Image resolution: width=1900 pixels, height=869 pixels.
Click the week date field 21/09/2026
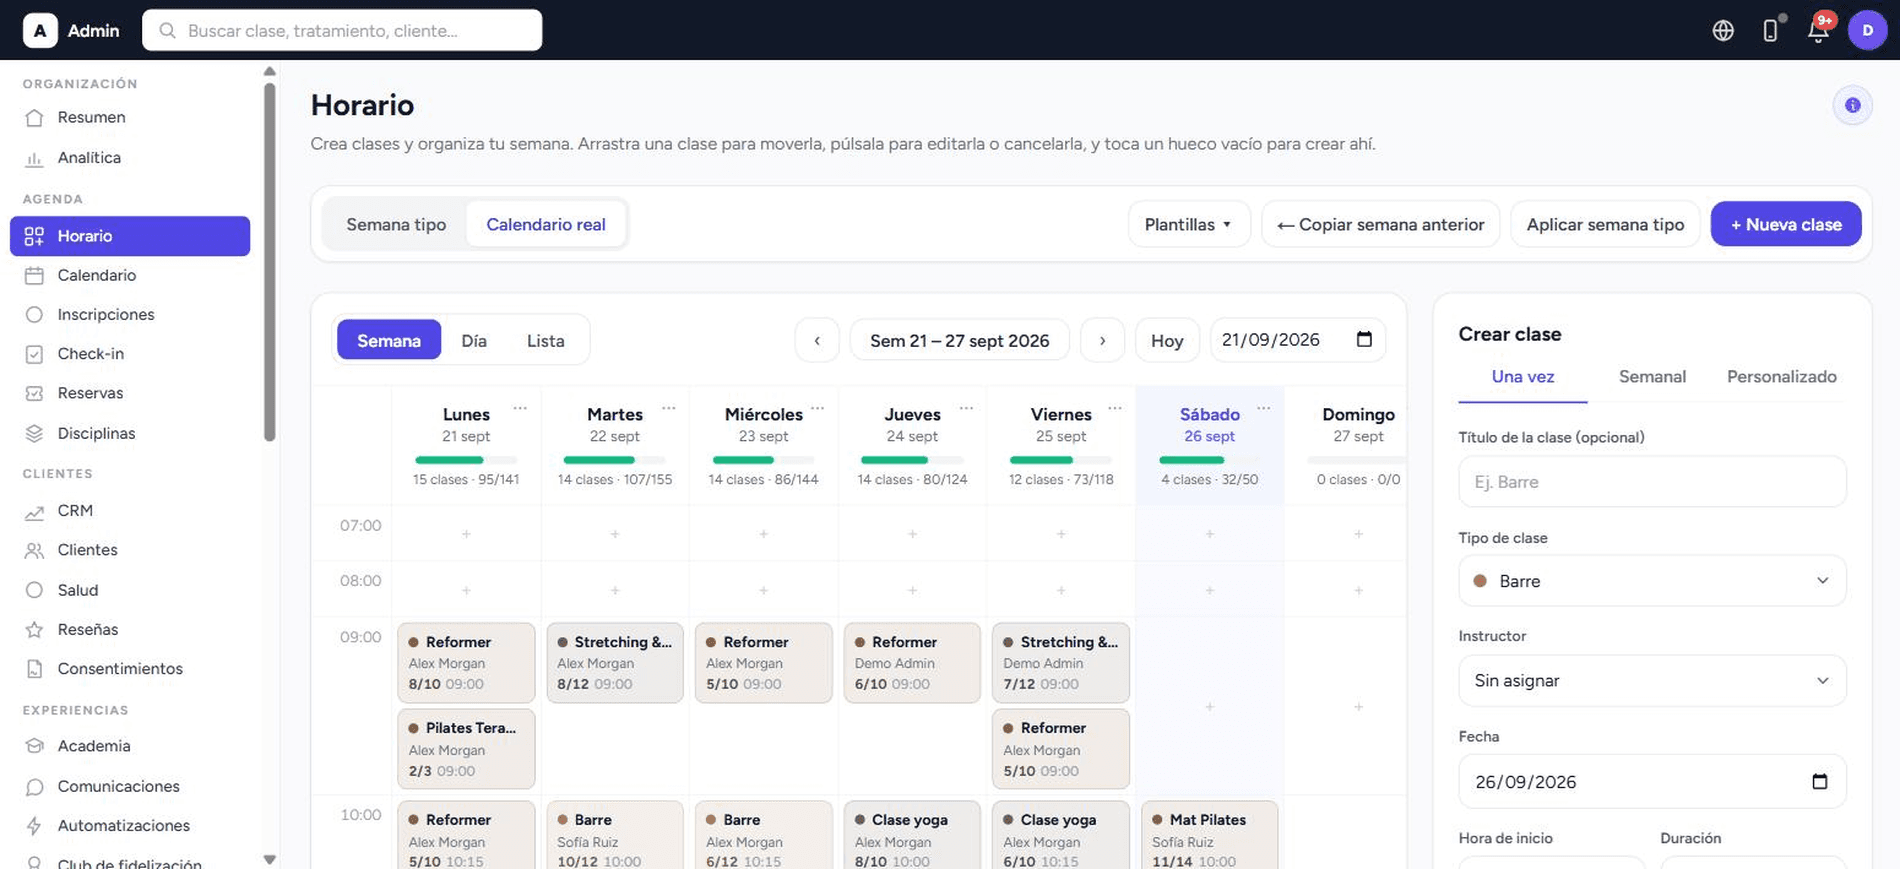(1298, 340)
